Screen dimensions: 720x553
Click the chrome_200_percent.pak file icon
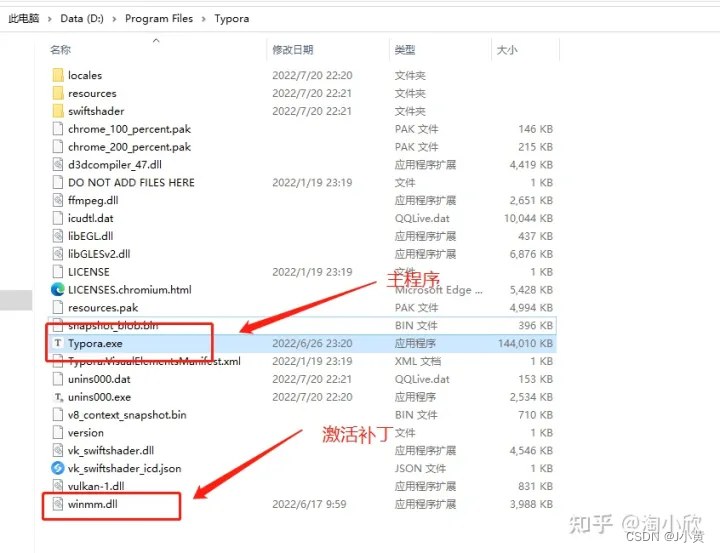pyautogui.click(x=58, y=147)
